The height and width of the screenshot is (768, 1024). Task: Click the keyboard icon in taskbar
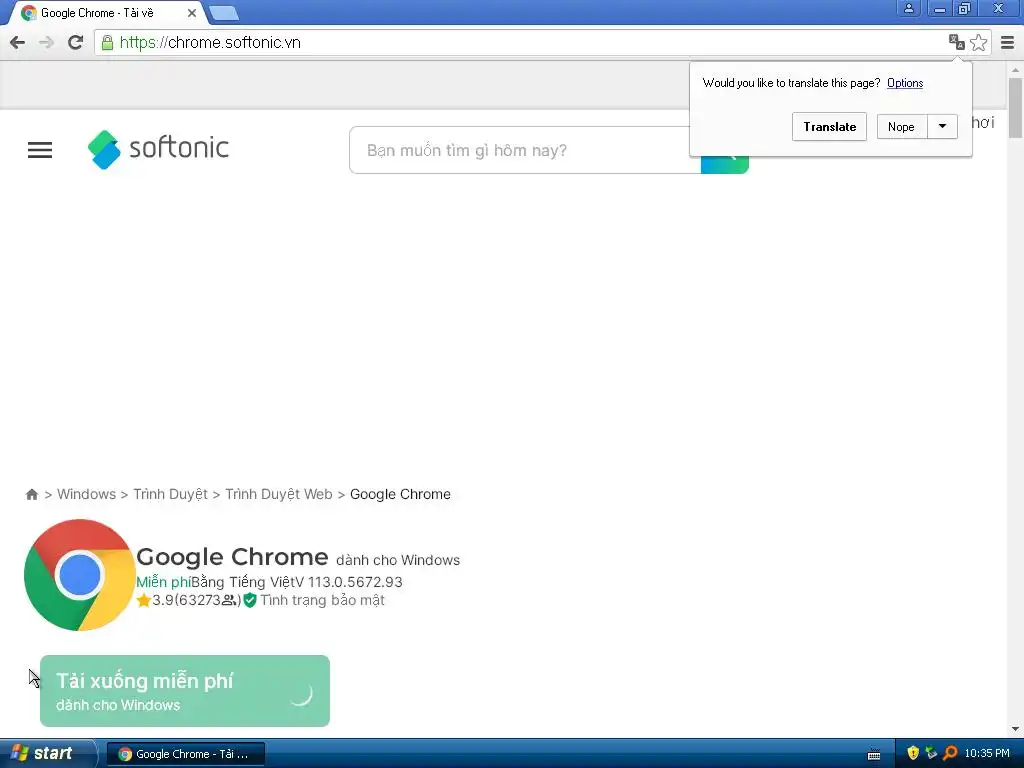click(x=874, y=755)
